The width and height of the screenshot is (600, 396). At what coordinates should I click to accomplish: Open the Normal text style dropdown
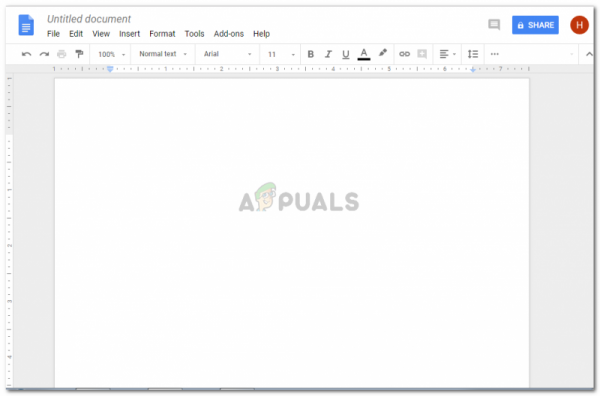pos(163,54)
